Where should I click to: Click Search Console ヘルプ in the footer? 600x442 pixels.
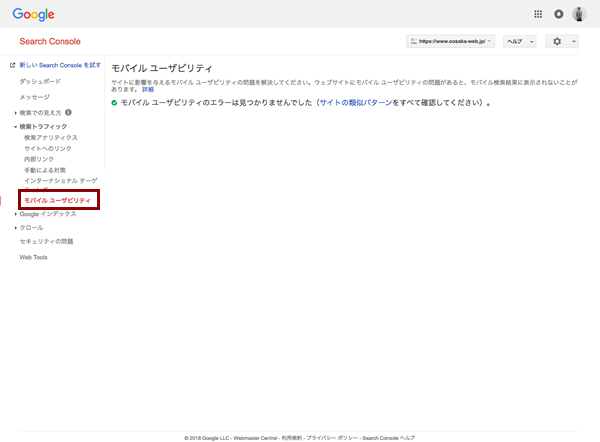coord(388,438)
